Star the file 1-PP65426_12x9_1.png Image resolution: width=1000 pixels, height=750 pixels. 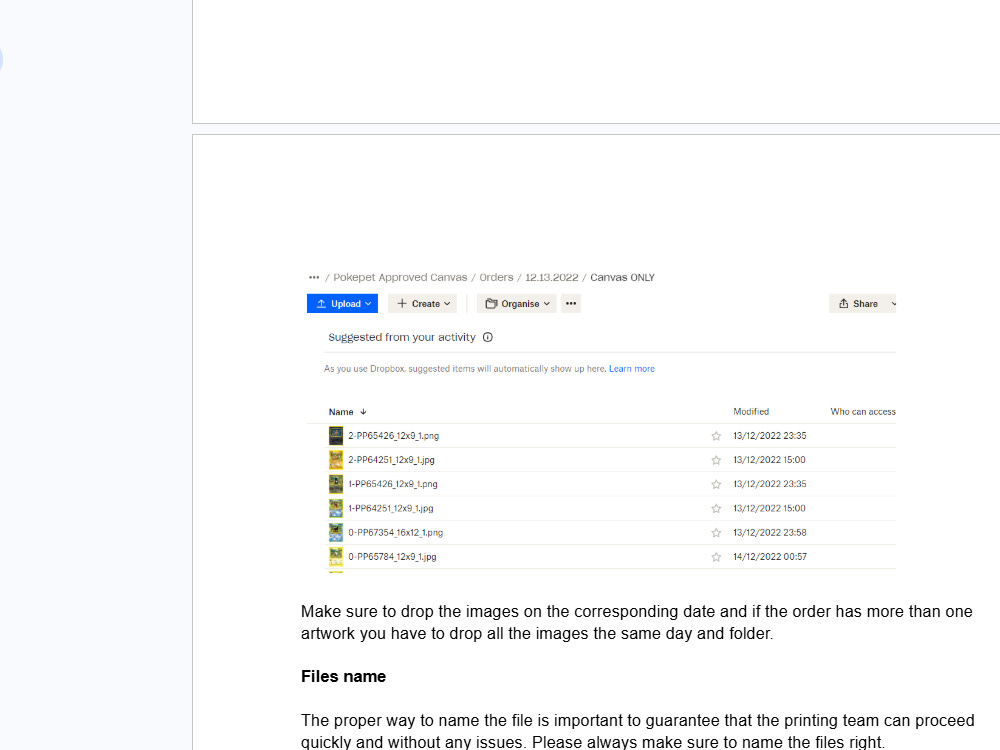click(x=716, y=485)
